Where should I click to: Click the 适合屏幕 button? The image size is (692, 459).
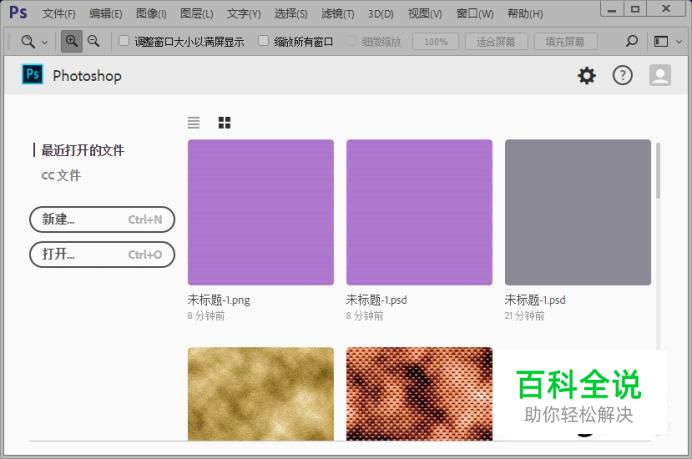(496, 42)
